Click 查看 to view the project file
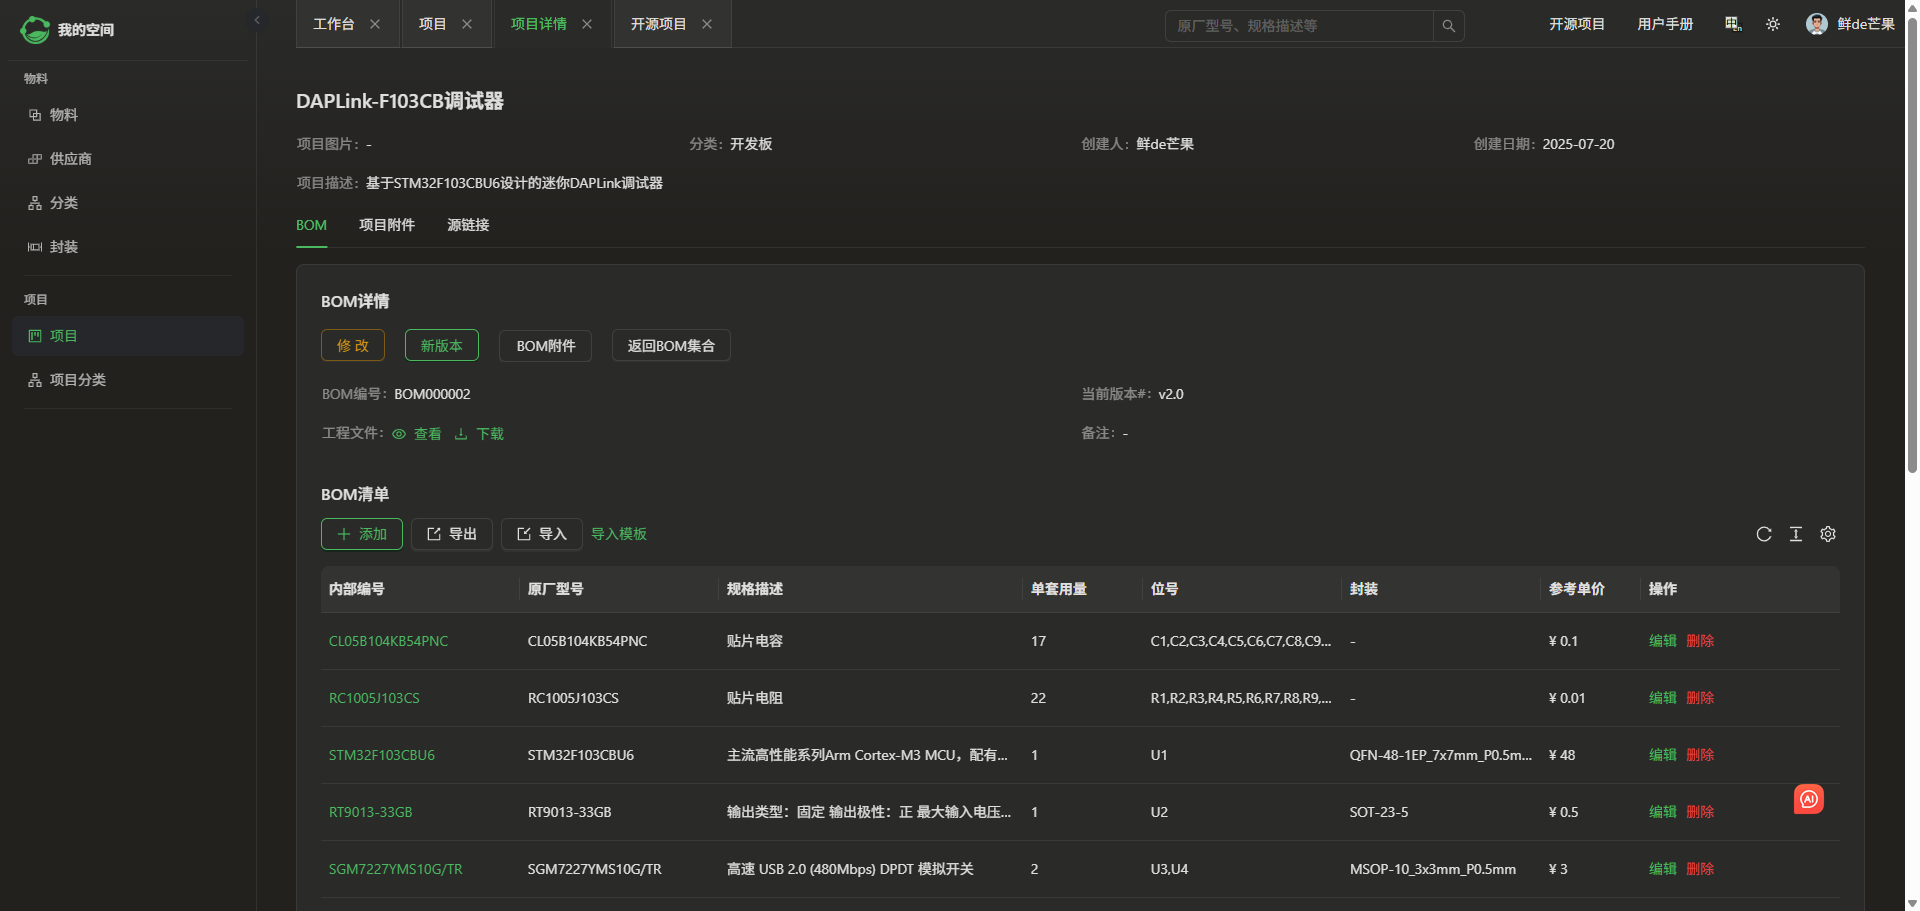Image resolution: width=1920 pixels, height=911 pixels. [418, 434]
